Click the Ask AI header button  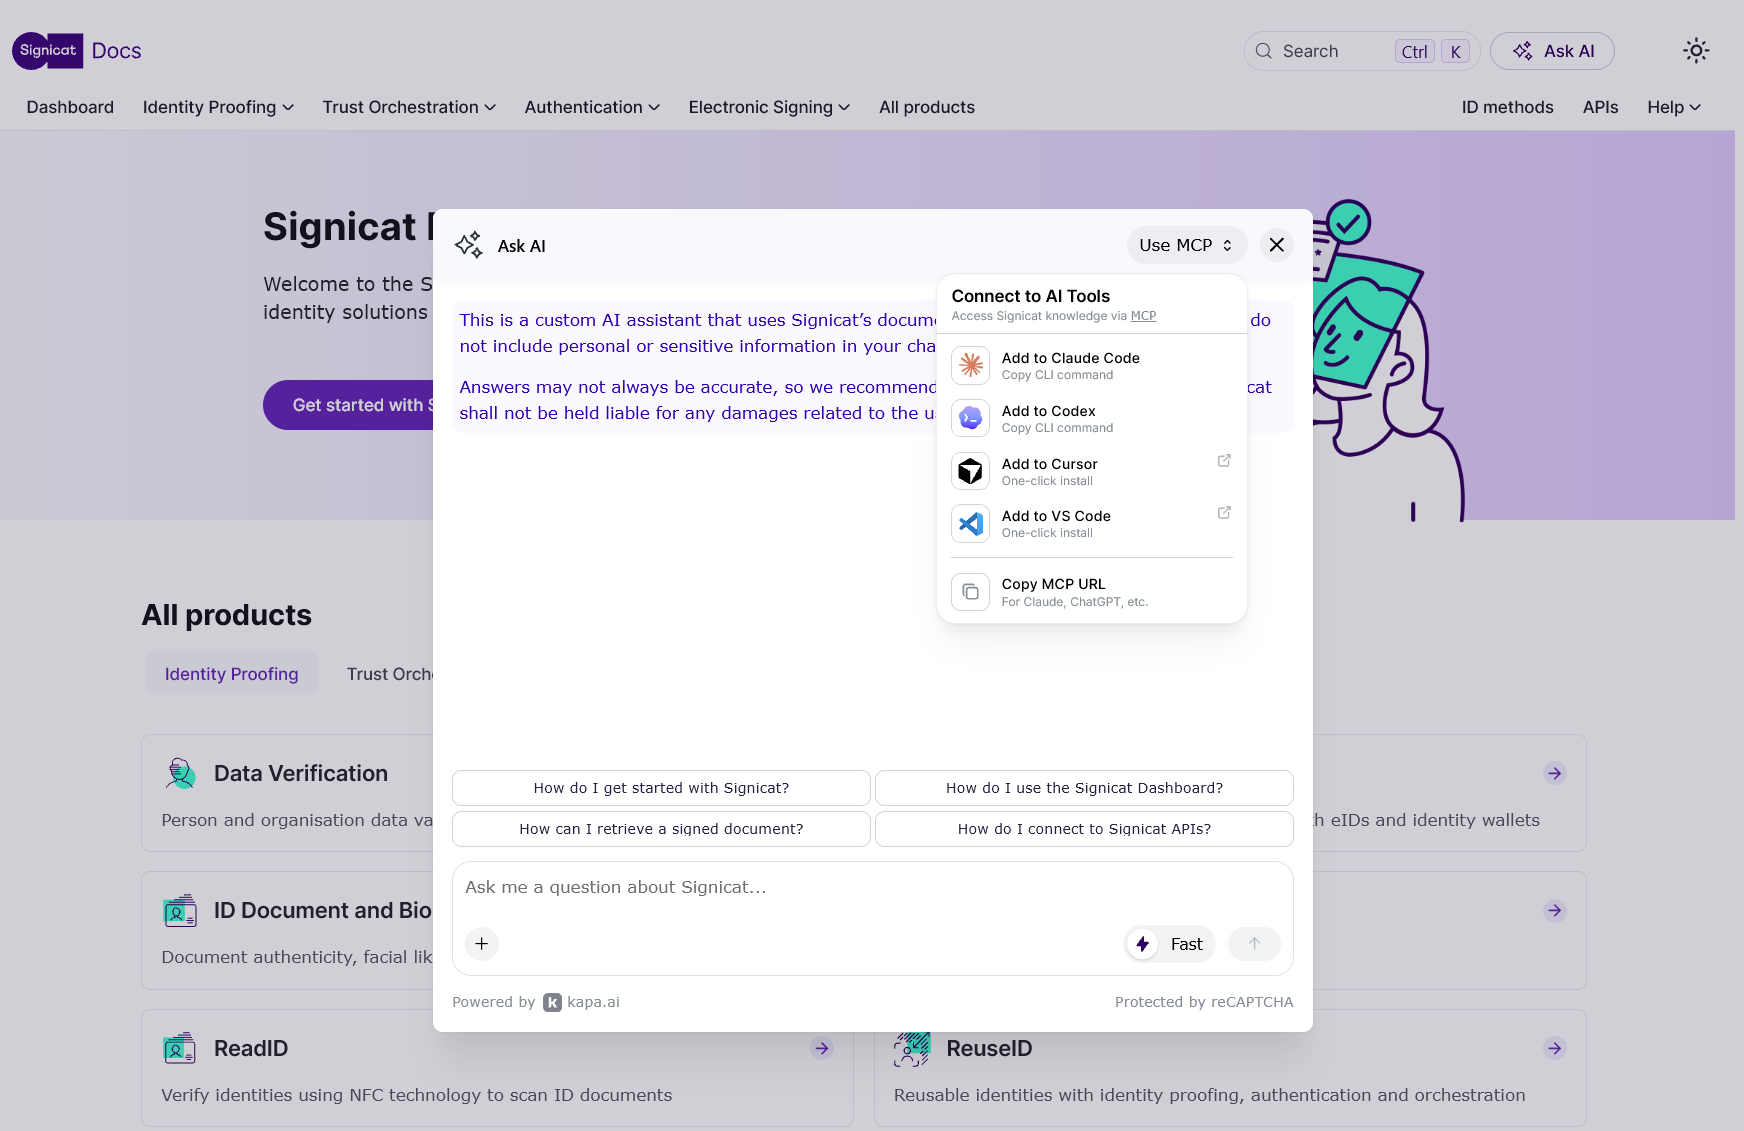1552,51
